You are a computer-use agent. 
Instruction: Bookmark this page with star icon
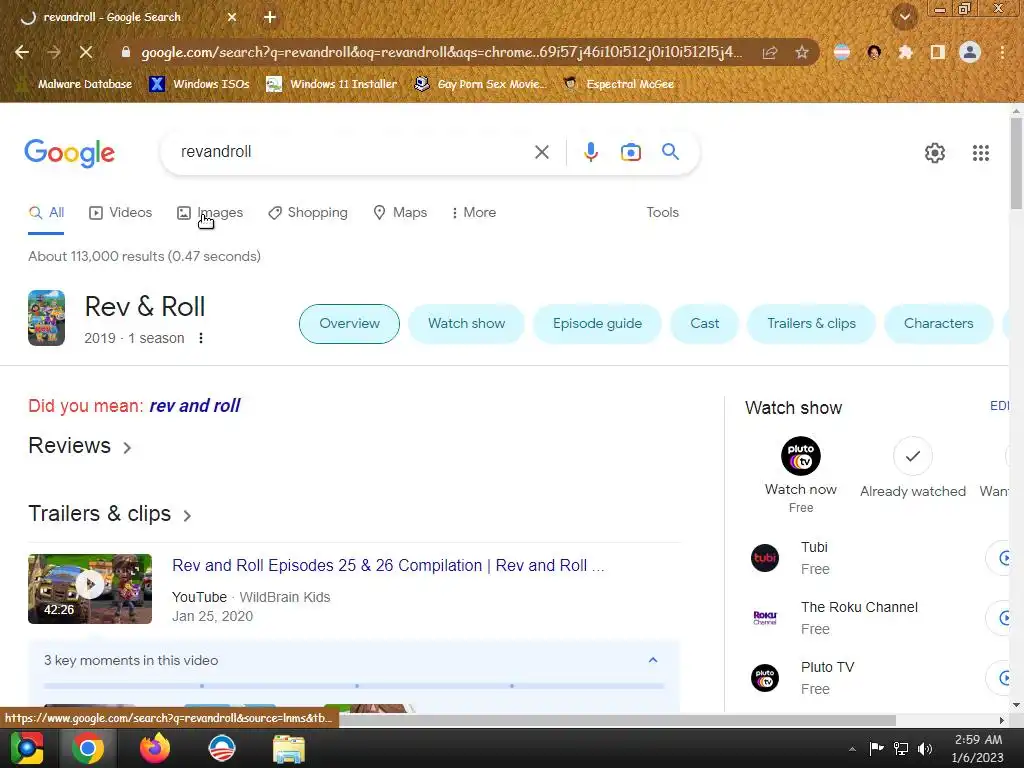[x=802, y=52]
